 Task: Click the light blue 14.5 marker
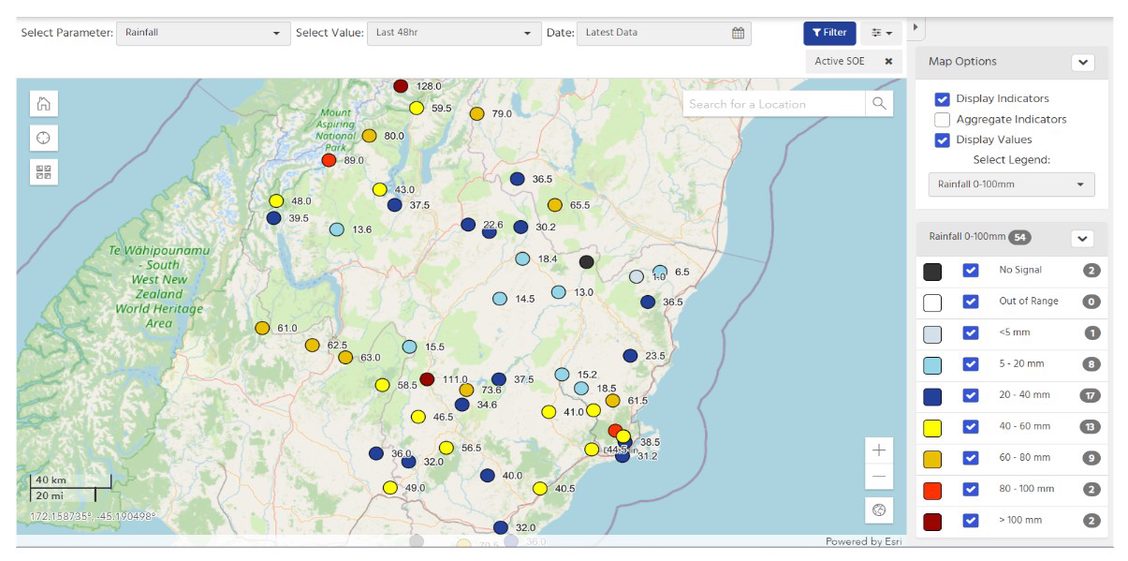coord(500,298)
